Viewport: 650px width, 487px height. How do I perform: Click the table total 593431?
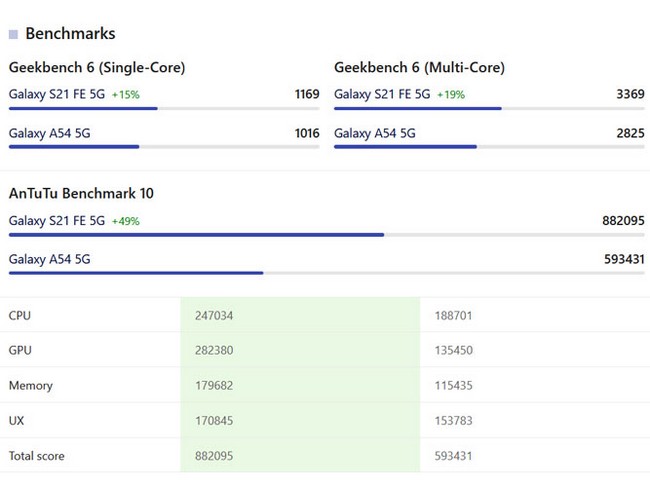(454, 456)
